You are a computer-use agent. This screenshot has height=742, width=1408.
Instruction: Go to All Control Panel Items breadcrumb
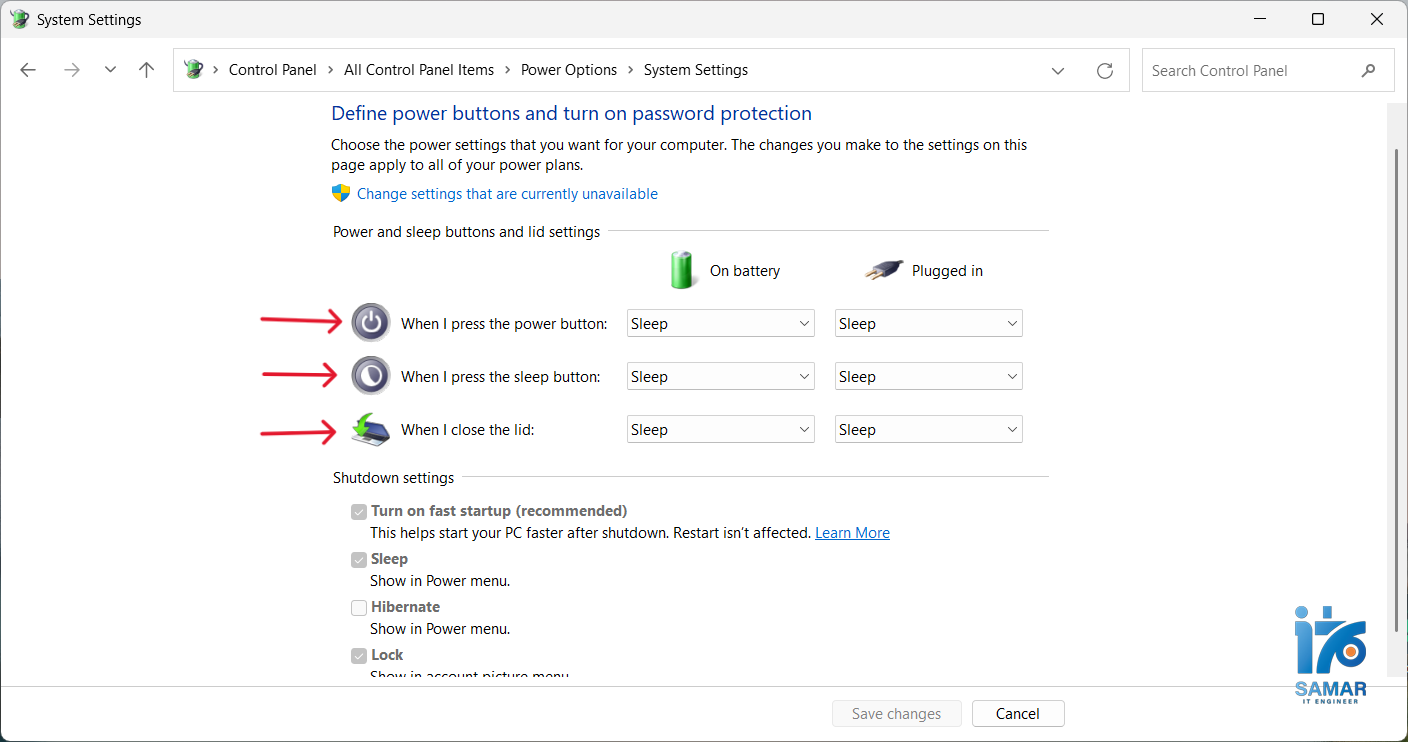(x=419, y=70)
